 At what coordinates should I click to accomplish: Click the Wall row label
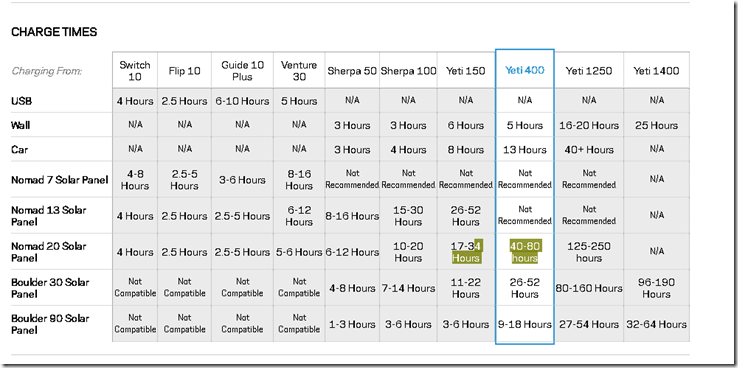[21, 125]
